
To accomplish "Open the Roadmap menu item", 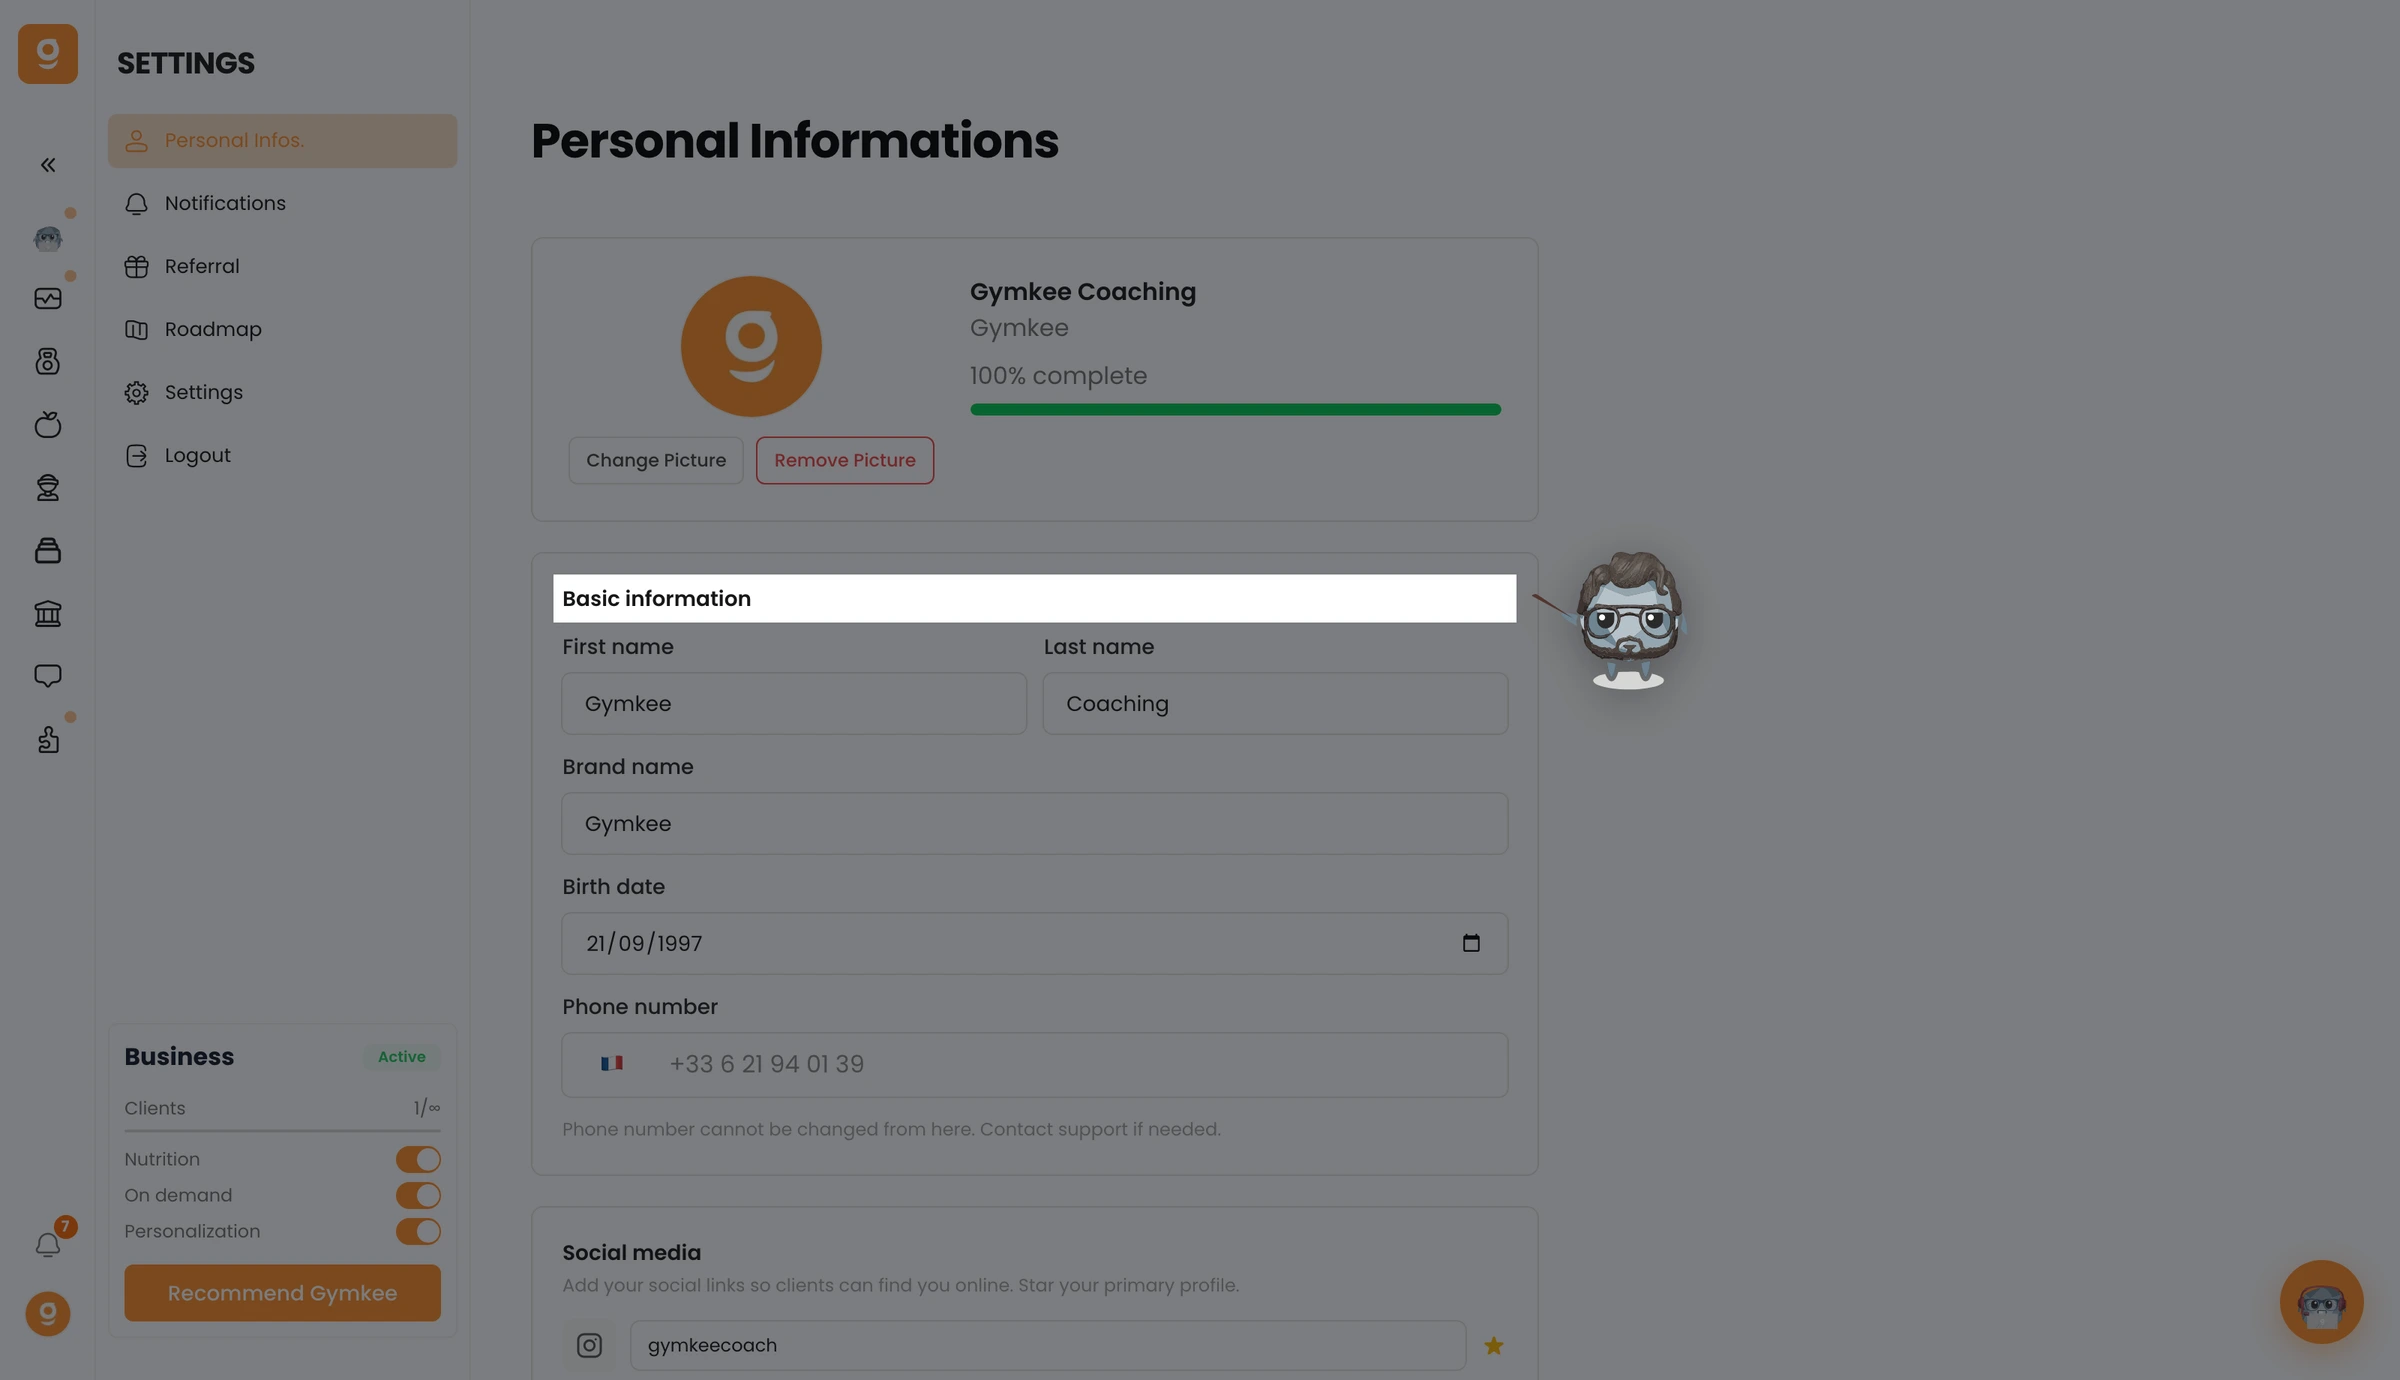I will tap(283, 330).
